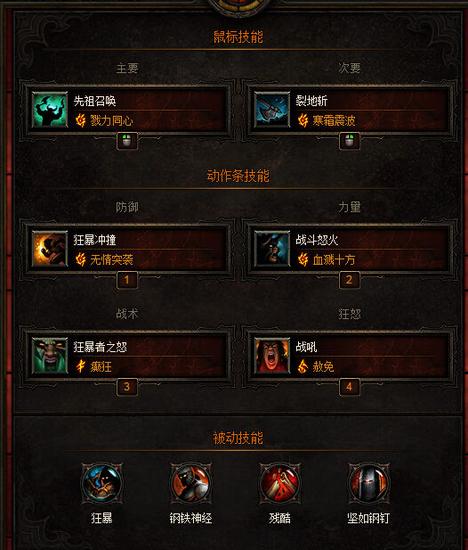Open the 无情突袭 rune text
The image size is (468, 550).
(112, 260)
